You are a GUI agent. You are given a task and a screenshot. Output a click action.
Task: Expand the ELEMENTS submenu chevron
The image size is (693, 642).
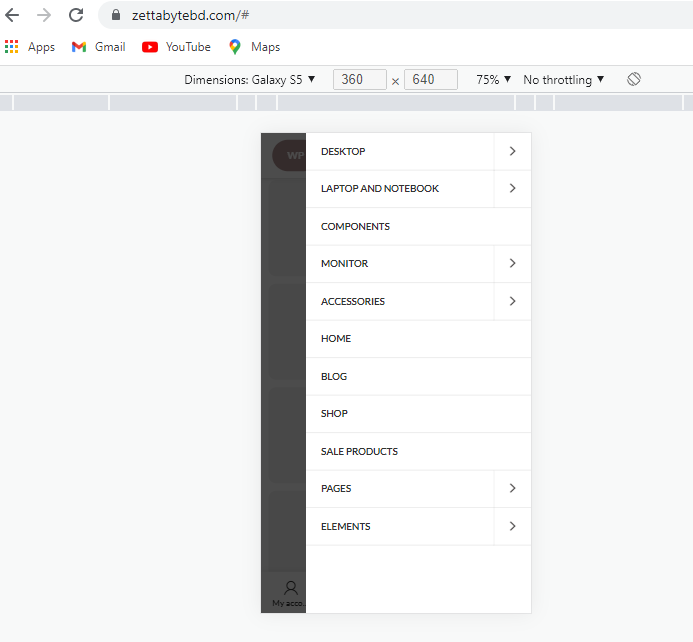pos(513,526)
